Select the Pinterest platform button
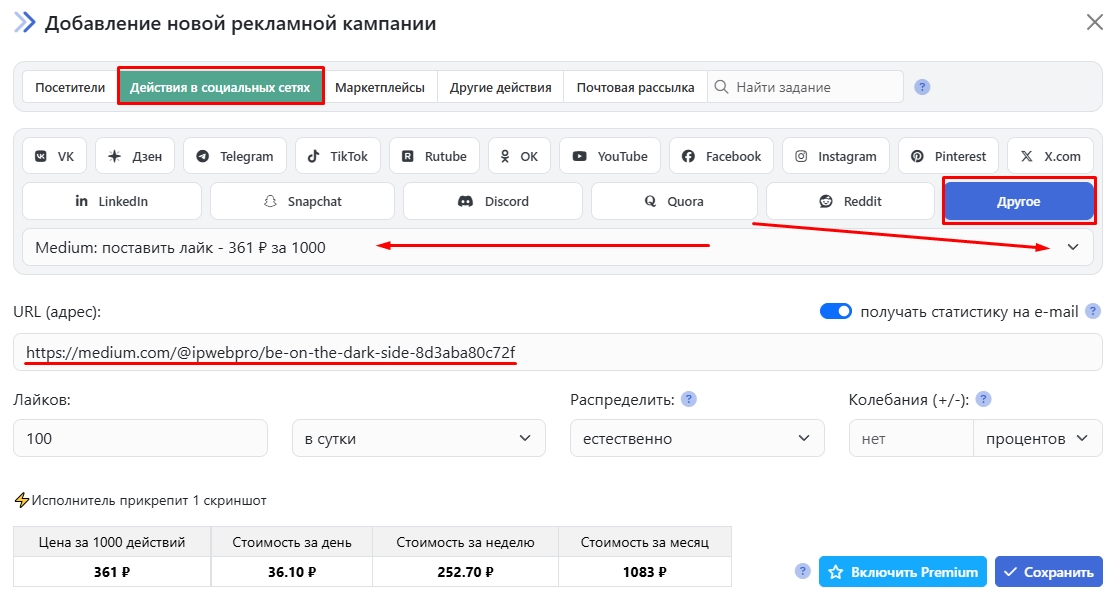Image resolution: width=1118 pixels, height=596 pixels. 948,156
